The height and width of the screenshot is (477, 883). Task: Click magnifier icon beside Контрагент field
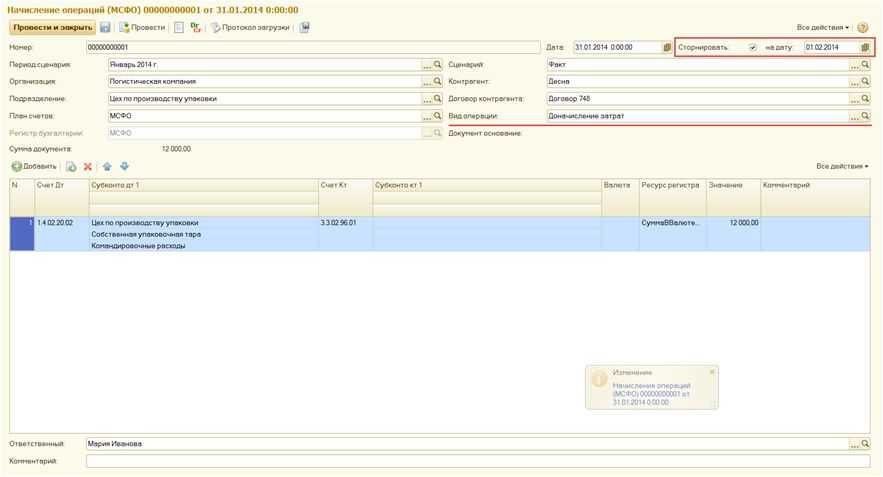tap(865, 82)
